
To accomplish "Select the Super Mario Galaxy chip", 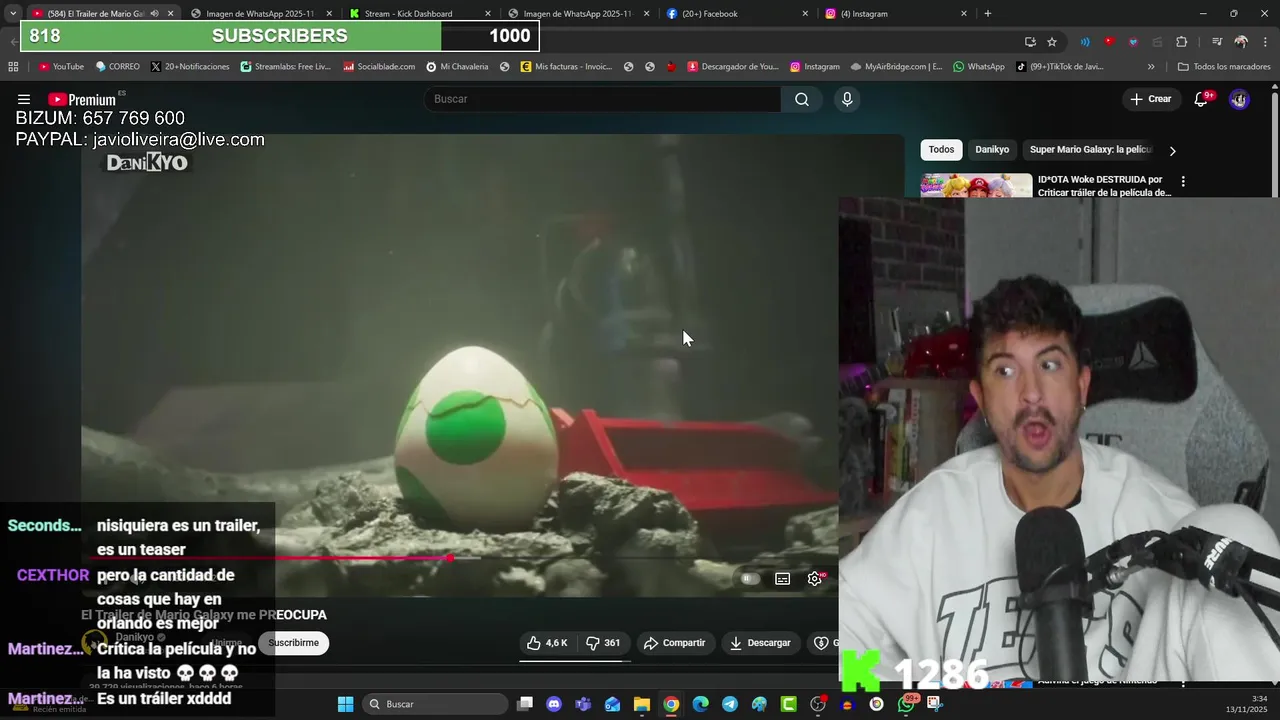I will pos(1090,149).
